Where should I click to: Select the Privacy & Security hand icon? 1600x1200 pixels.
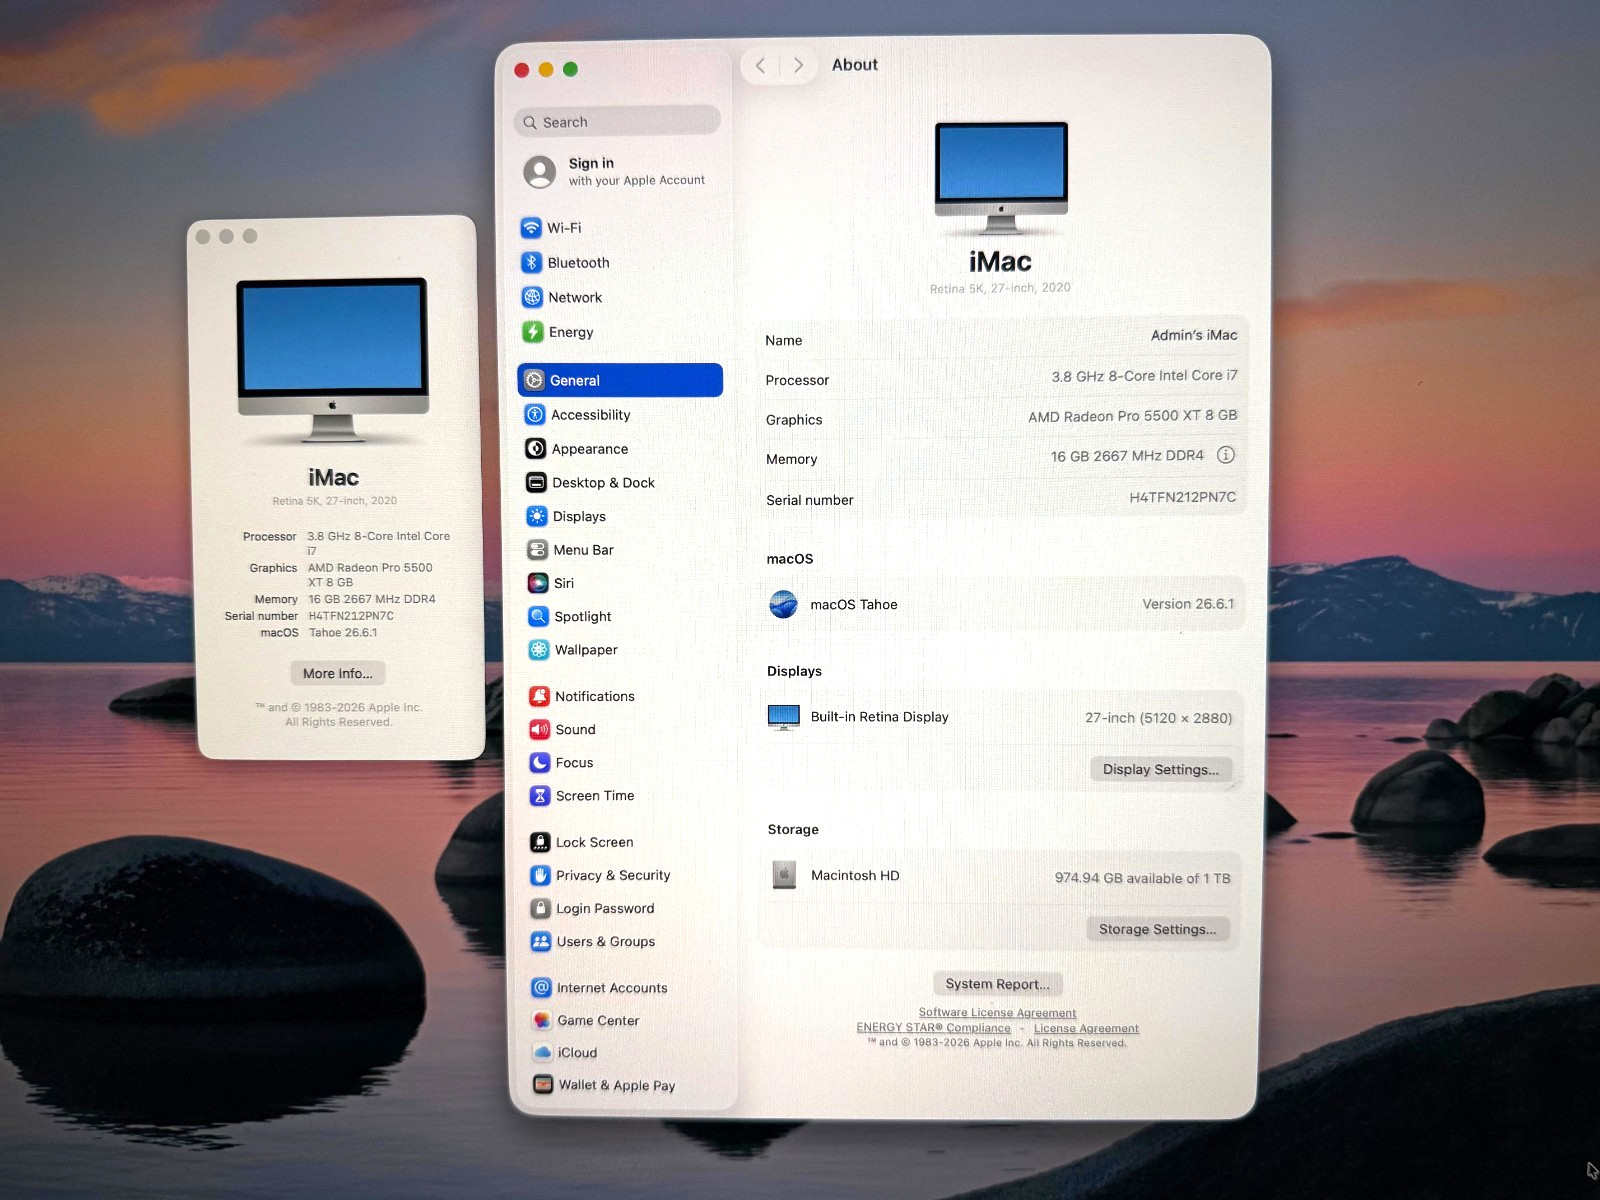click(x=540, y=876)
